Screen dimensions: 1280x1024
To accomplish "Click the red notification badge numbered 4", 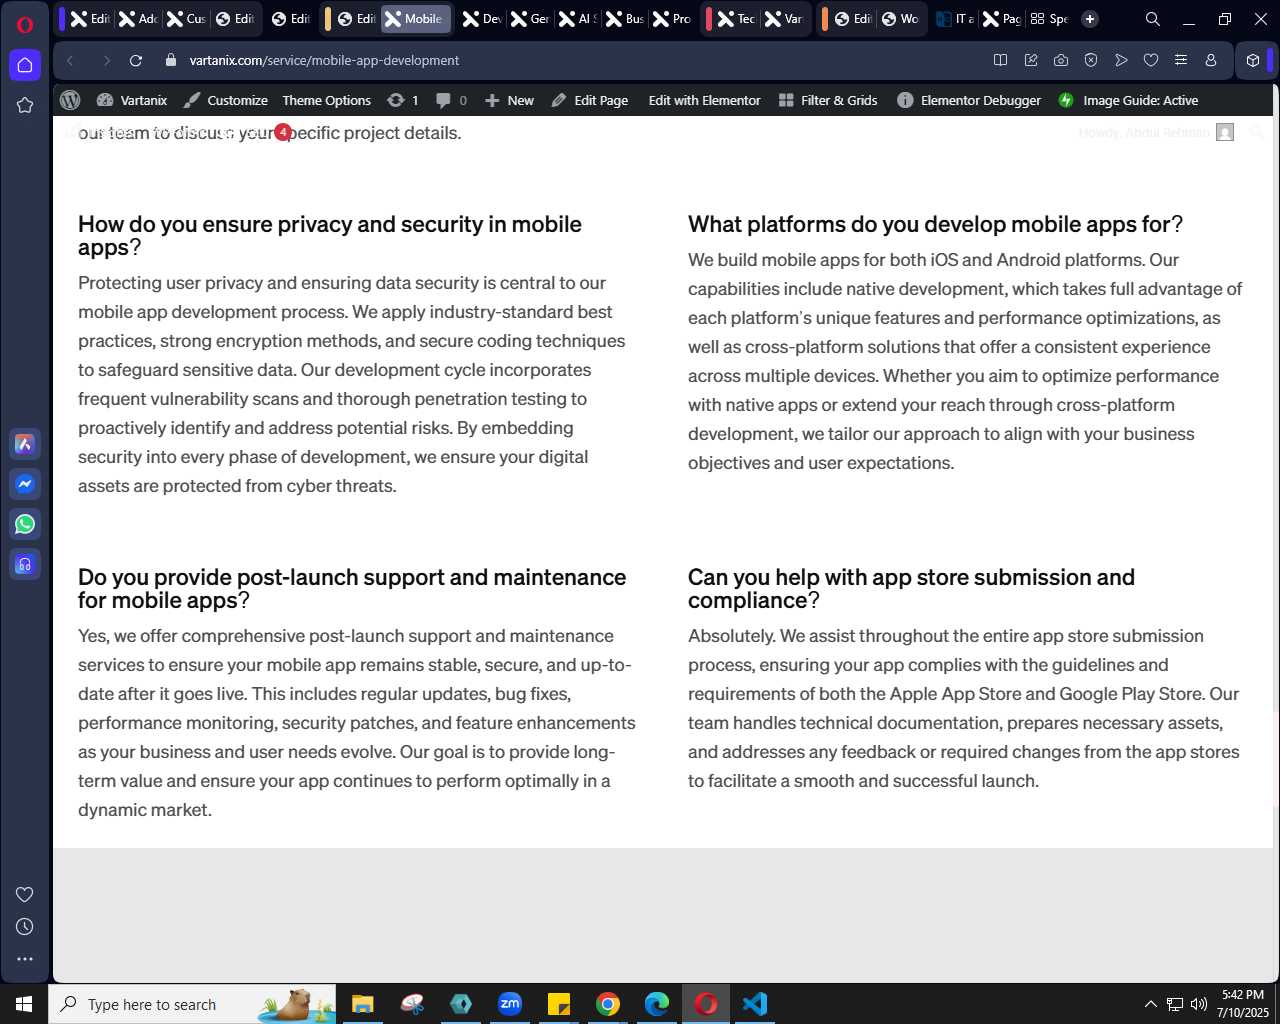I will (x=283, y=132).
